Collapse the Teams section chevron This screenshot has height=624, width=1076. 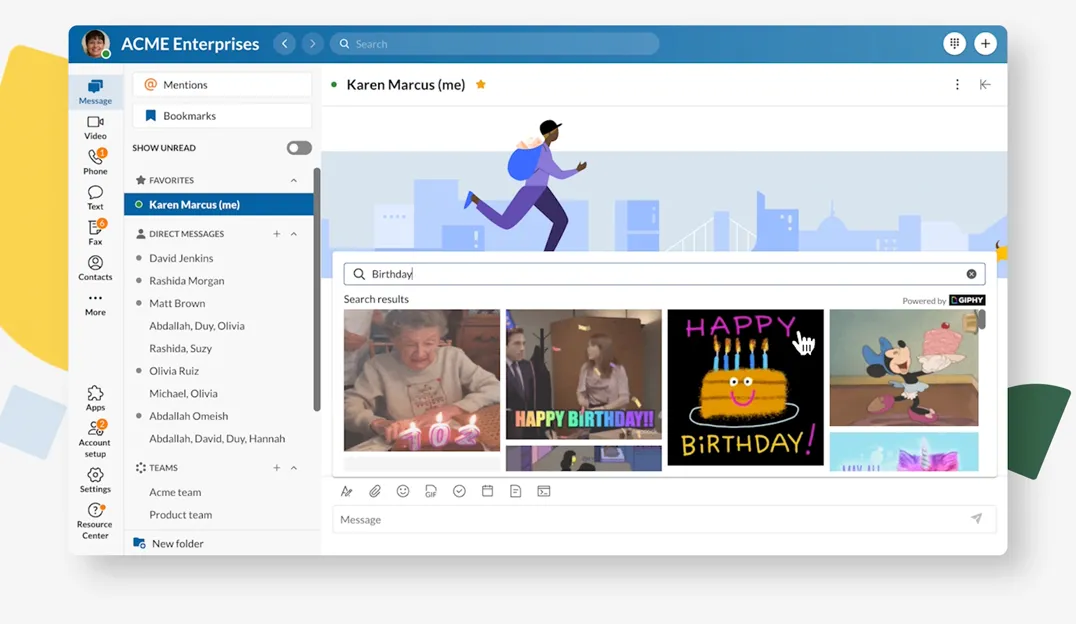point(294,468)
